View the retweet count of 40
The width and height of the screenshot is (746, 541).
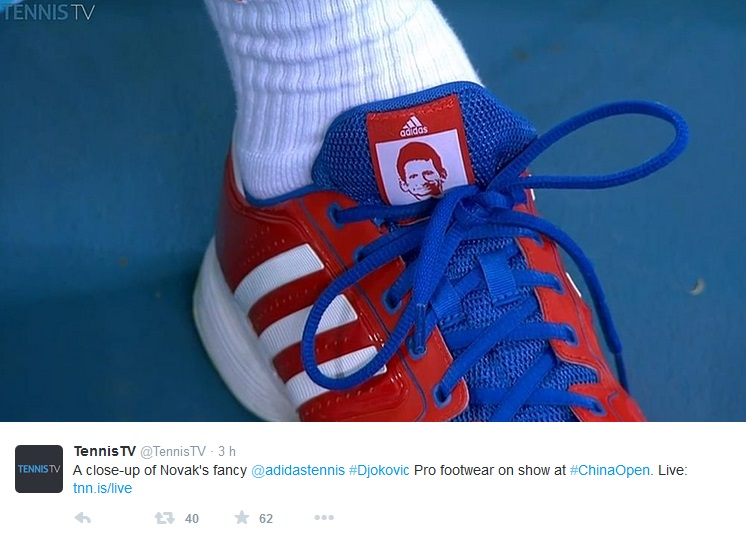[x=192, y=518]
